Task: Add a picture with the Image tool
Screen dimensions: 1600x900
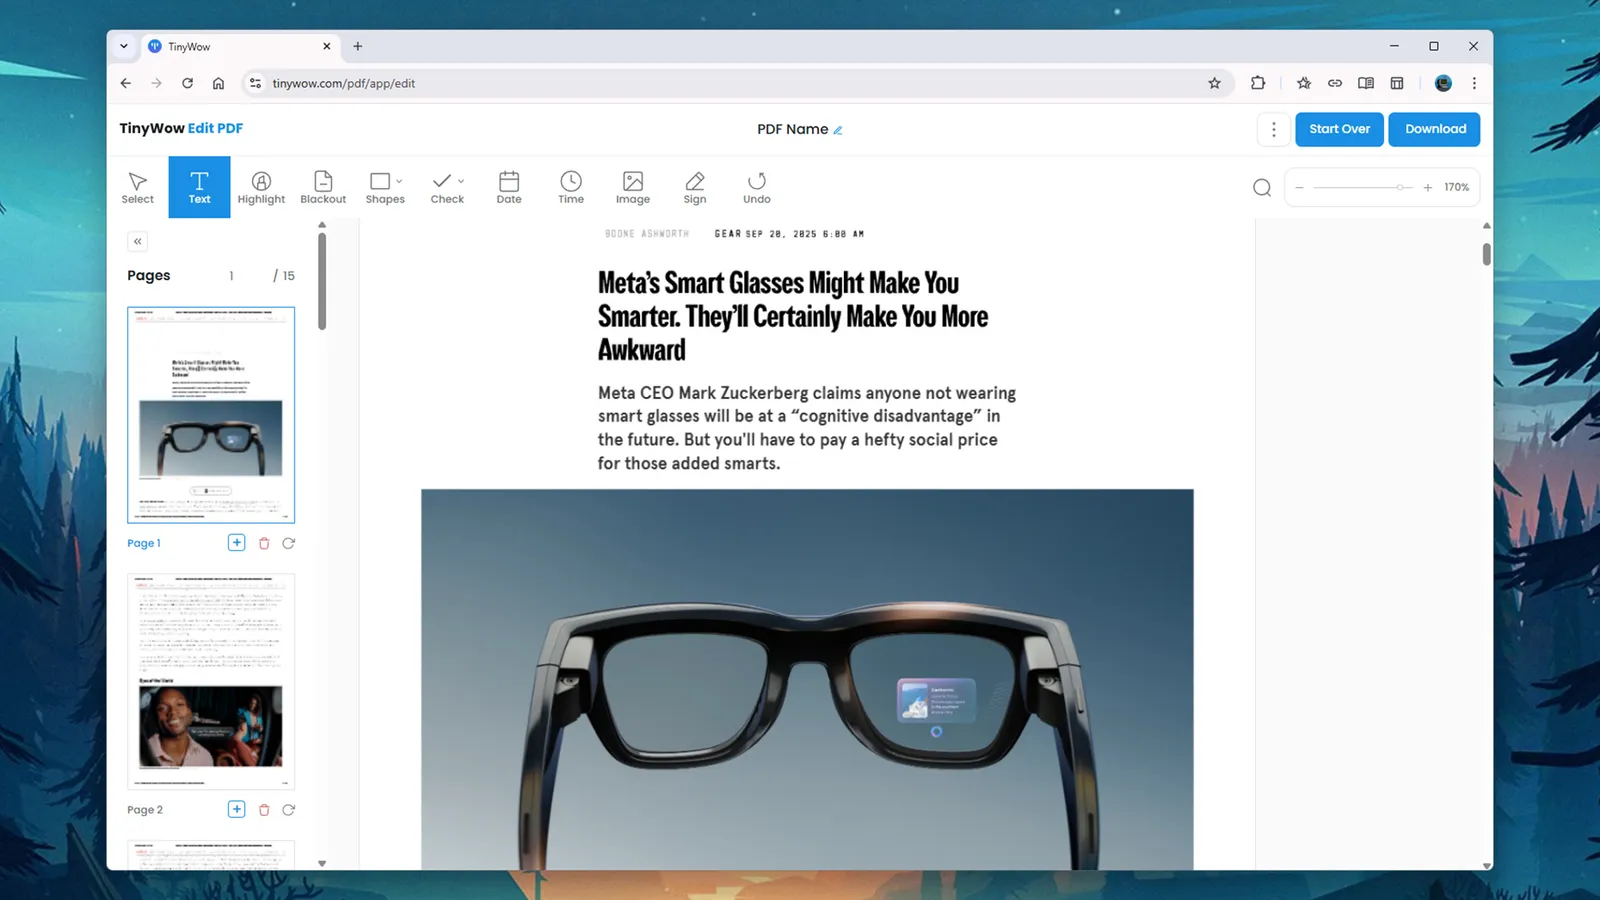Action: pos(633,187)
